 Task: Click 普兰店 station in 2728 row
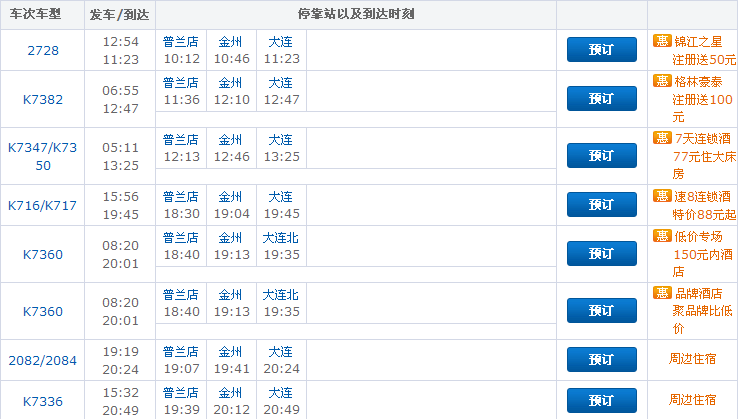181,42
